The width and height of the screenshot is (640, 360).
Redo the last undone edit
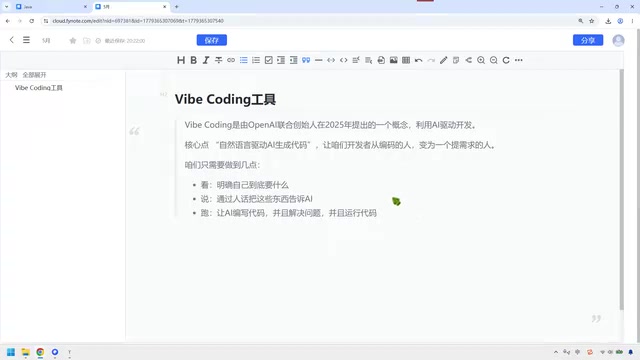[431, 60]
